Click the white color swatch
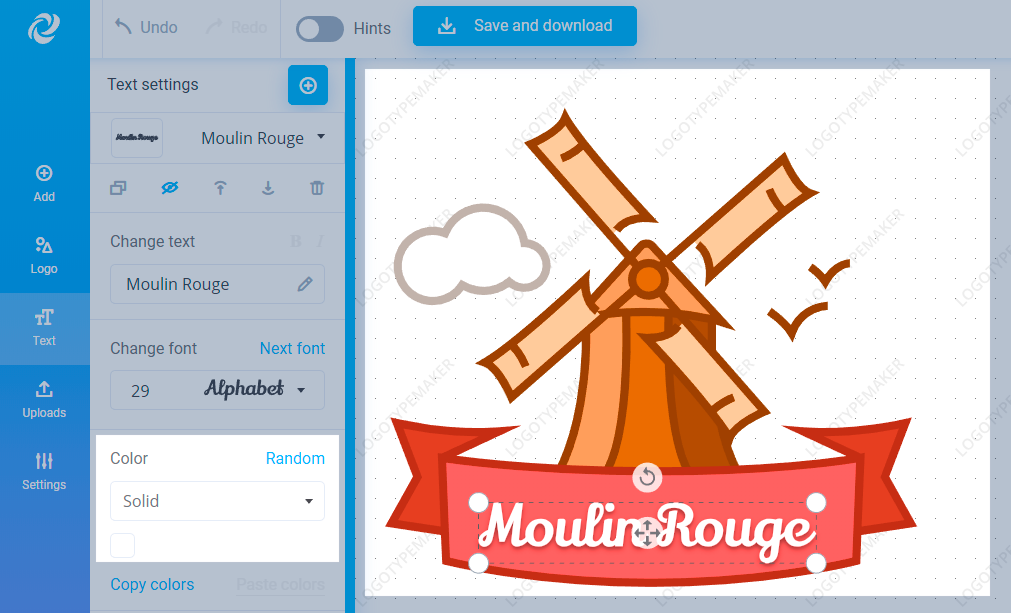This screenshot has width=1011, height=613. point(123,545)
